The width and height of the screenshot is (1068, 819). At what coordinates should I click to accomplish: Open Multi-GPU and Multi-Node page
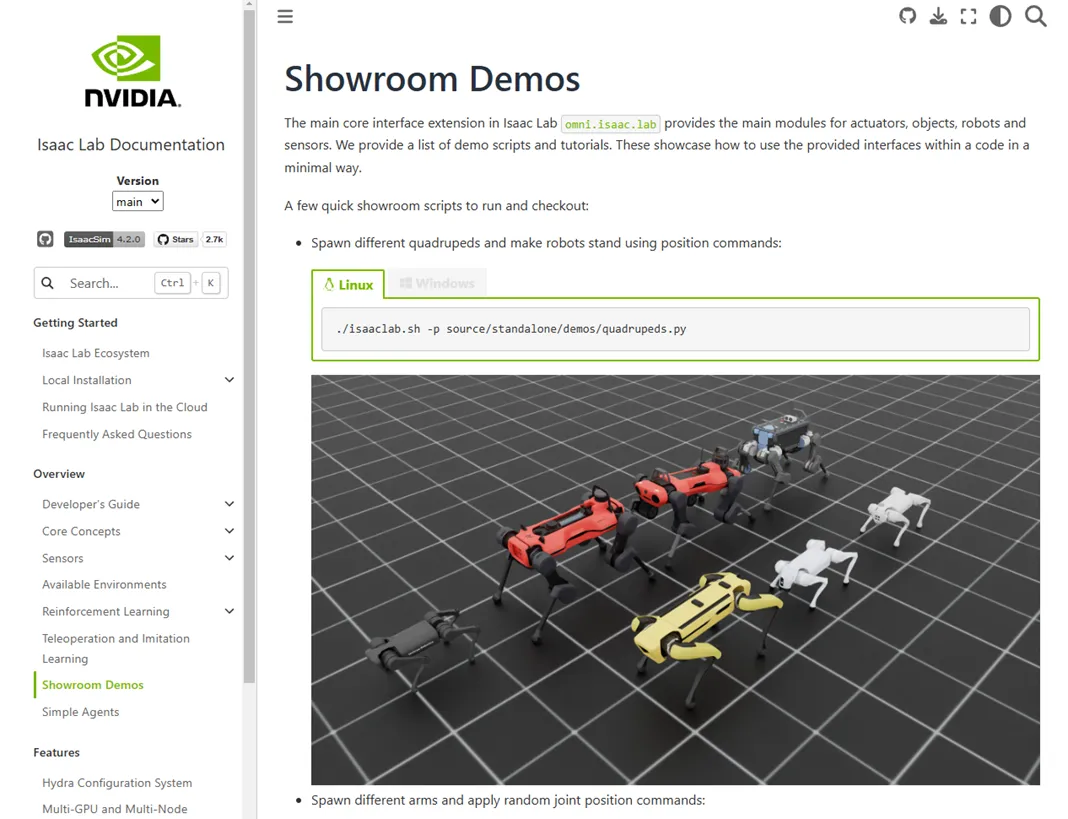114,809
